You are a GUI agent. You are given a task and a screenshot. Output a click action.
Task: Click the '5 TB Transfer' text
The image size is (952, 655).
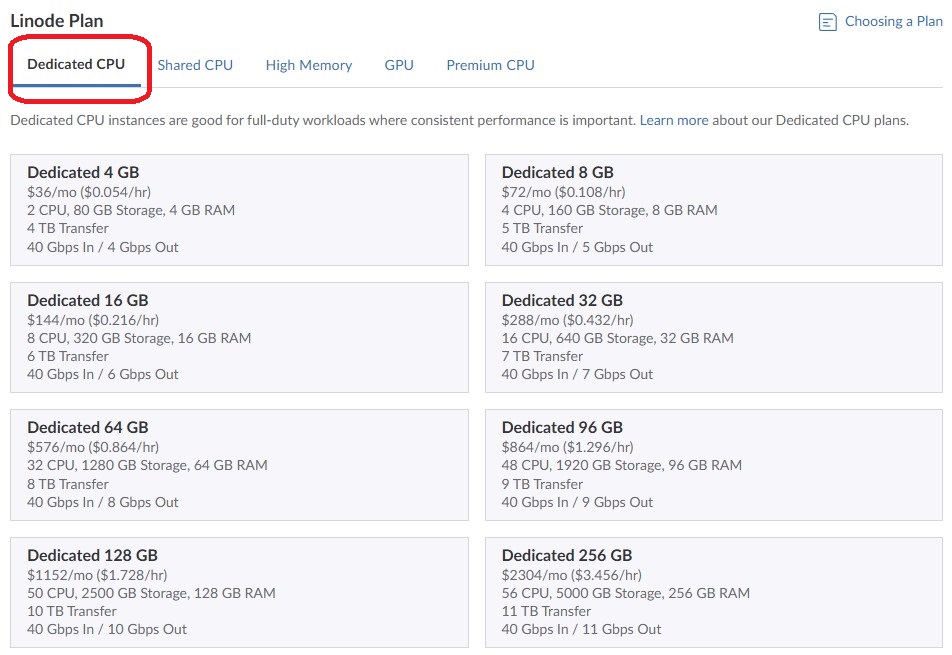click(542, 228)
